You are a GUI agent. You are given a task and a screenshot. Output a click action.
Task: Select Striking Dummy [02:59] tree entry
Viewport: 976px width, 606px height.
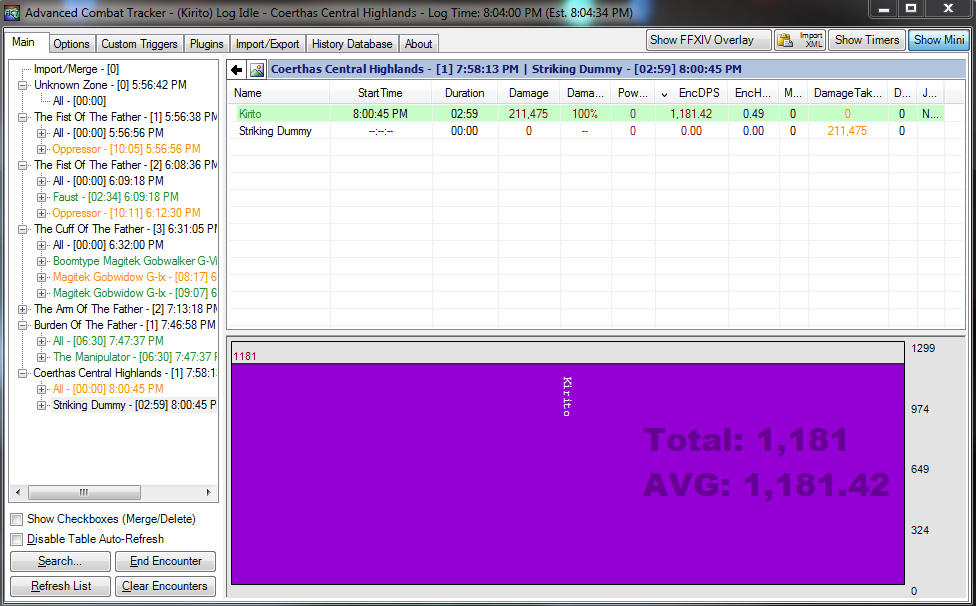(x=134, y=405)
